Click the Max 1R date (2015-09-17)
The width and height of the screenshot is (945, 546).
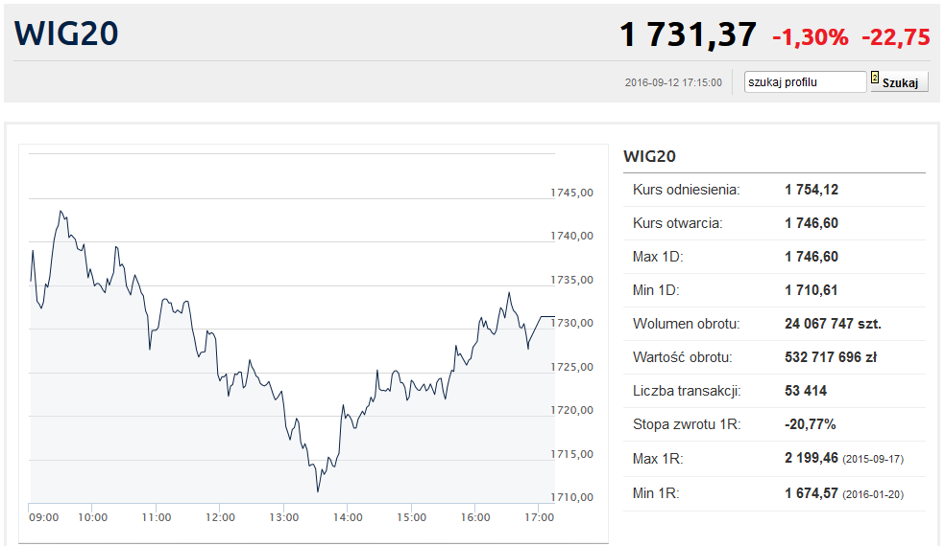click(873, 459)
